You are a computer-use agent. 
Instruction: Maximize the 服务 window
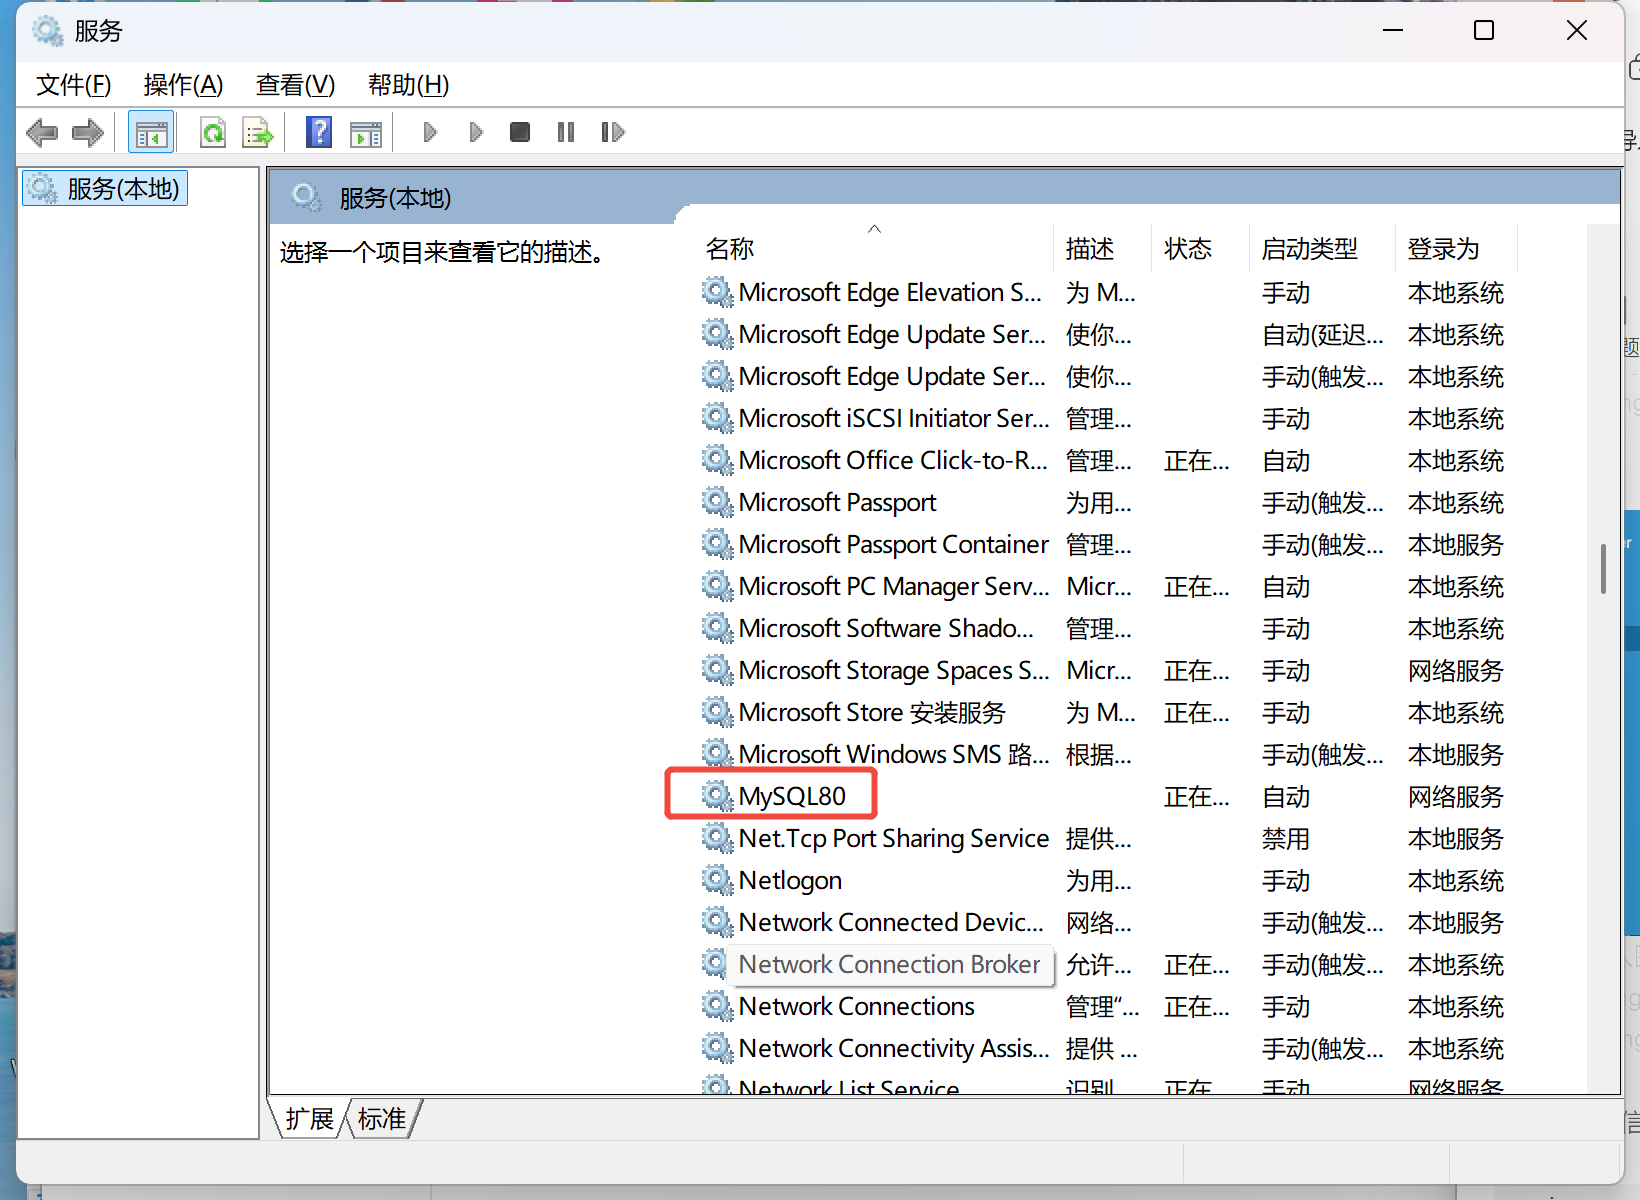pyautogui.click(x=1484, y=31)
